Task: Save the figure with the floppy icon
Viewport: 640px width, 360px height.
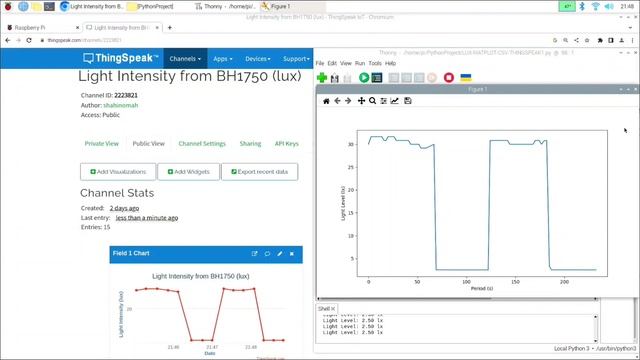Action: click(407, 101)
